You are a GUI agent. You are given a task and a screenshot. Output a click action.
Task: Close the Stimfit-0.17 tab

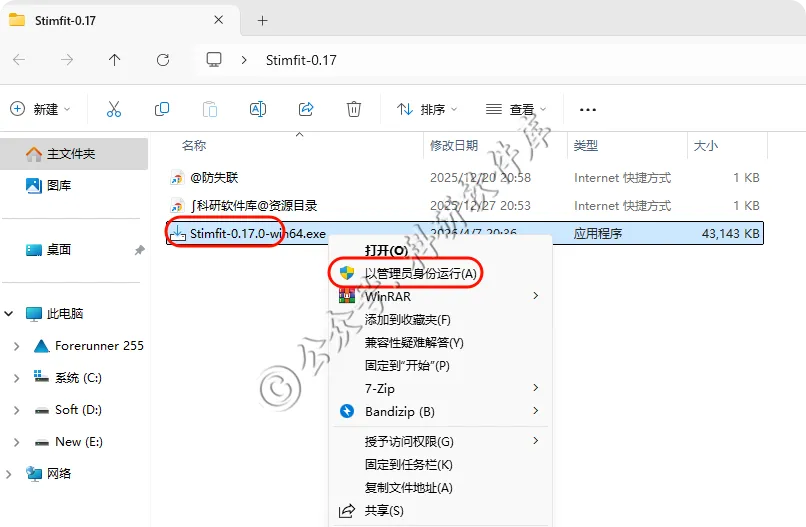[x=218, y=20]
